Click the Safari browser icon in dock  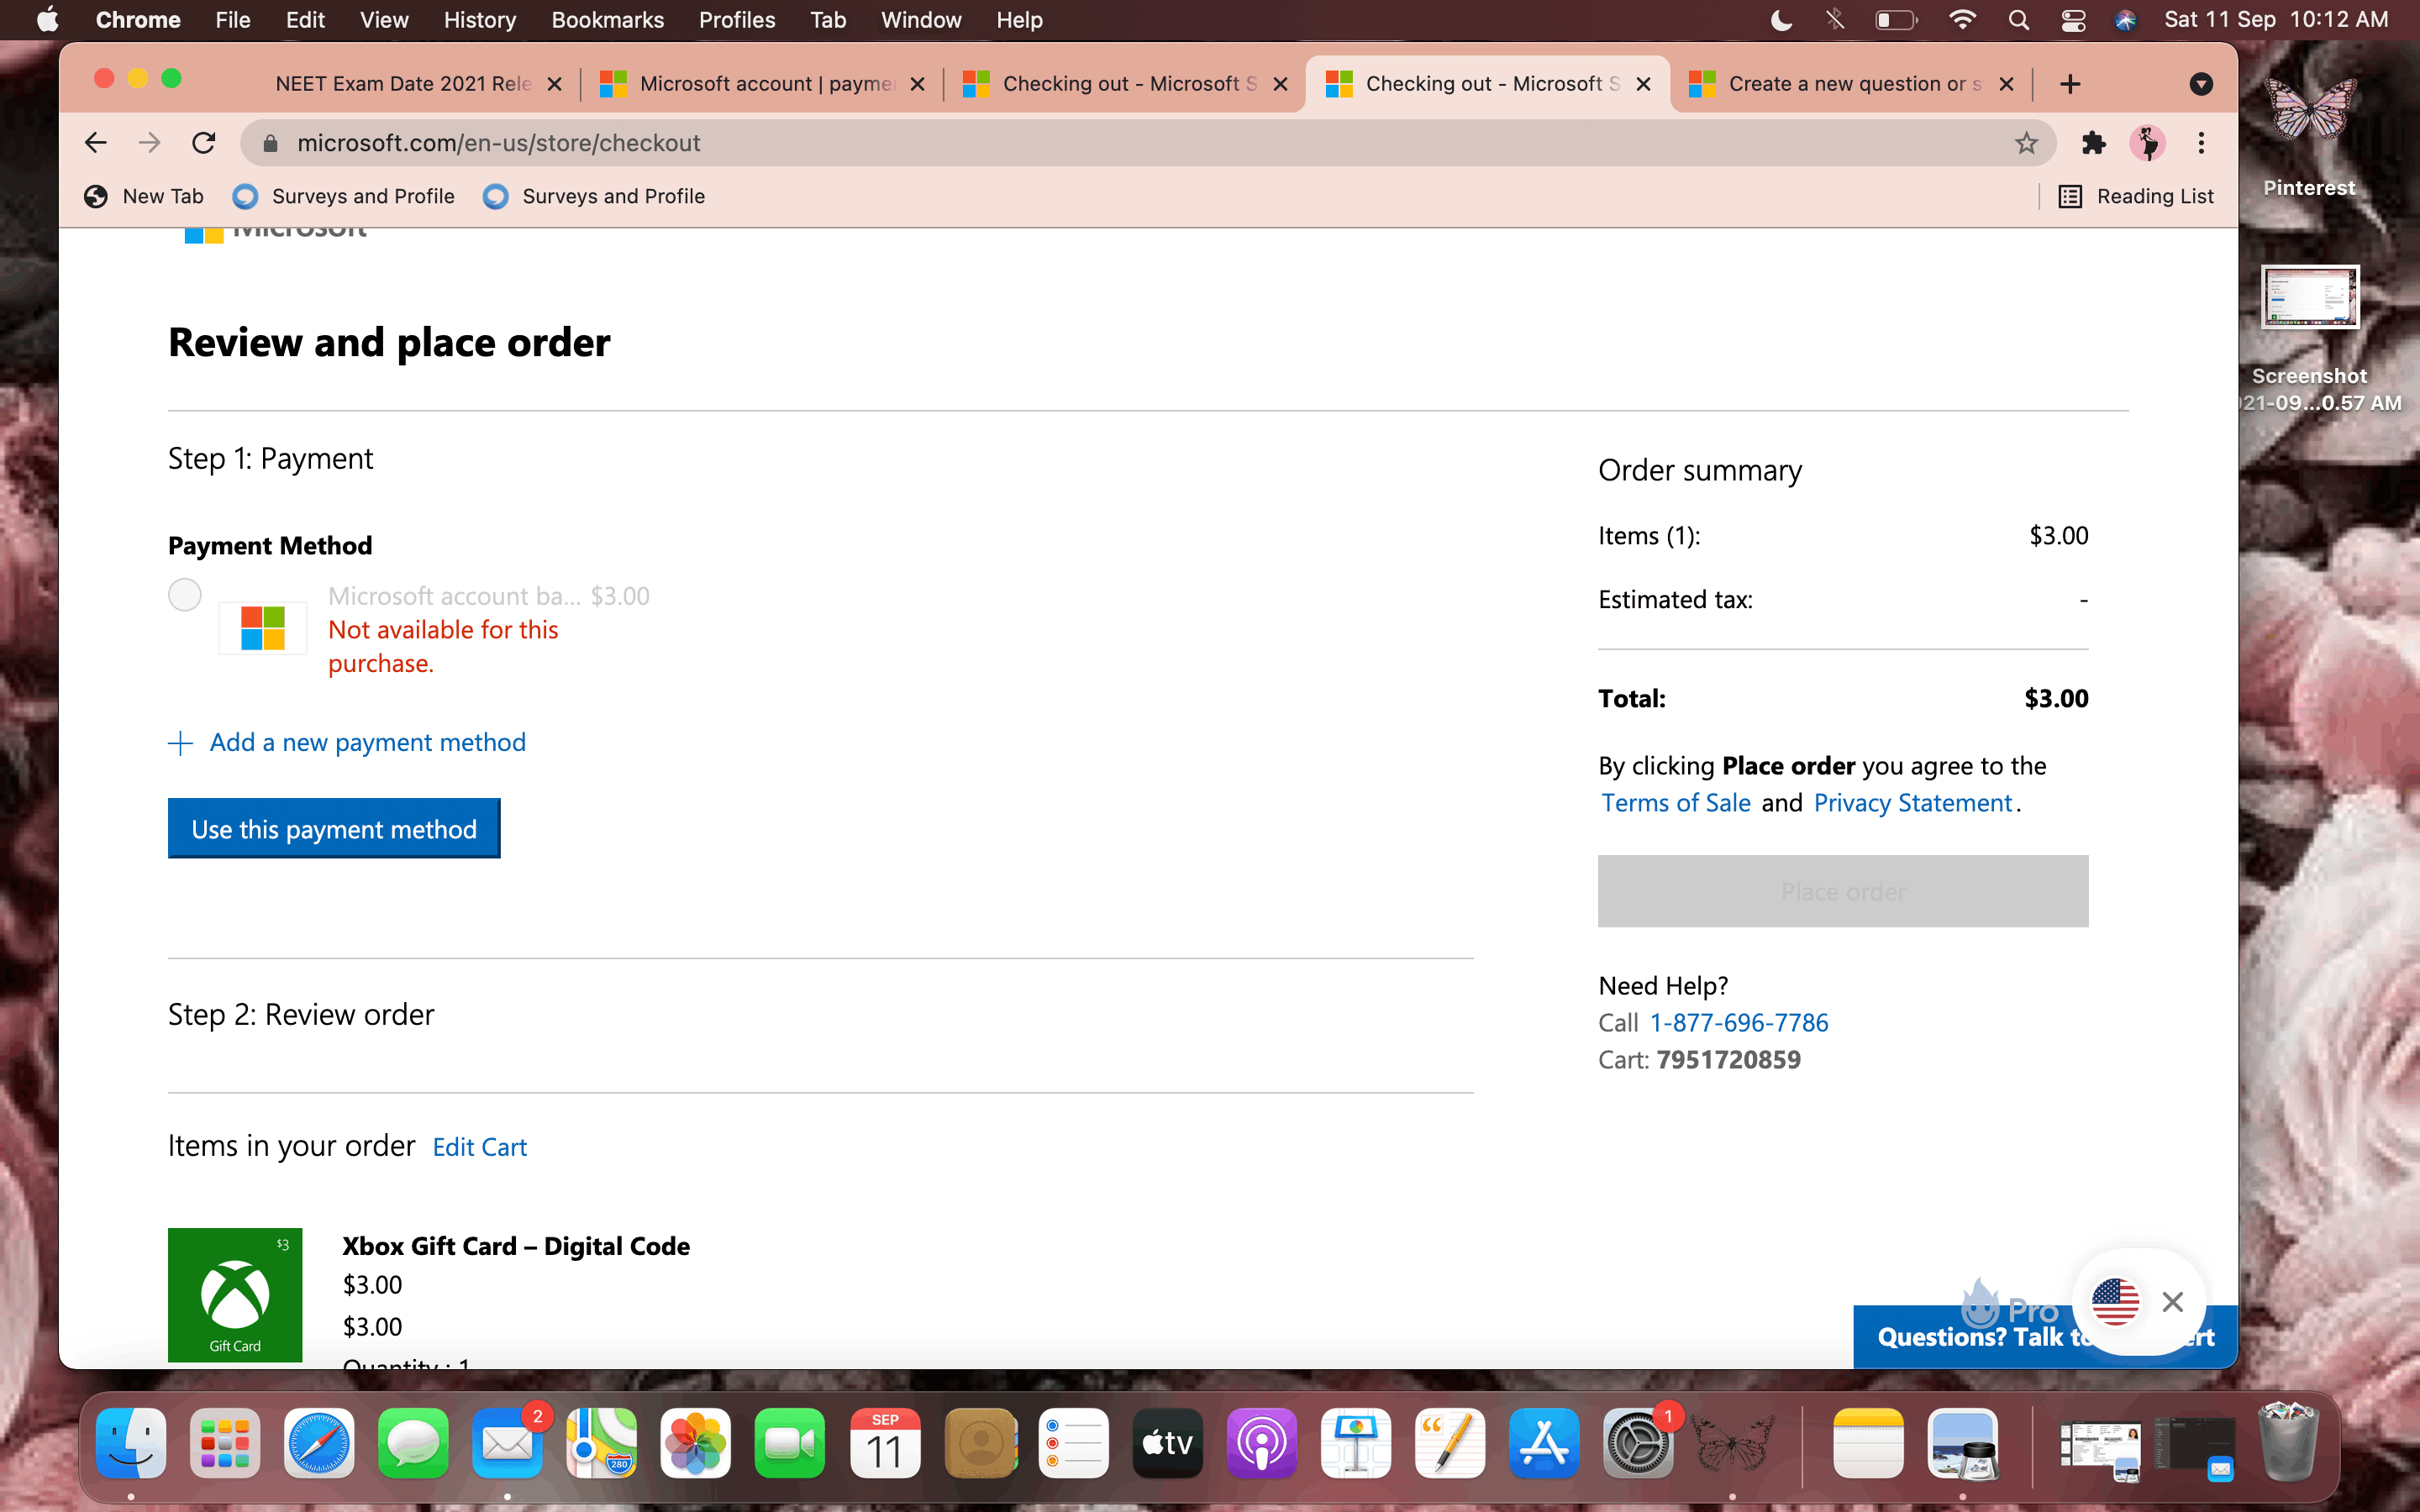click(323, 1444)
